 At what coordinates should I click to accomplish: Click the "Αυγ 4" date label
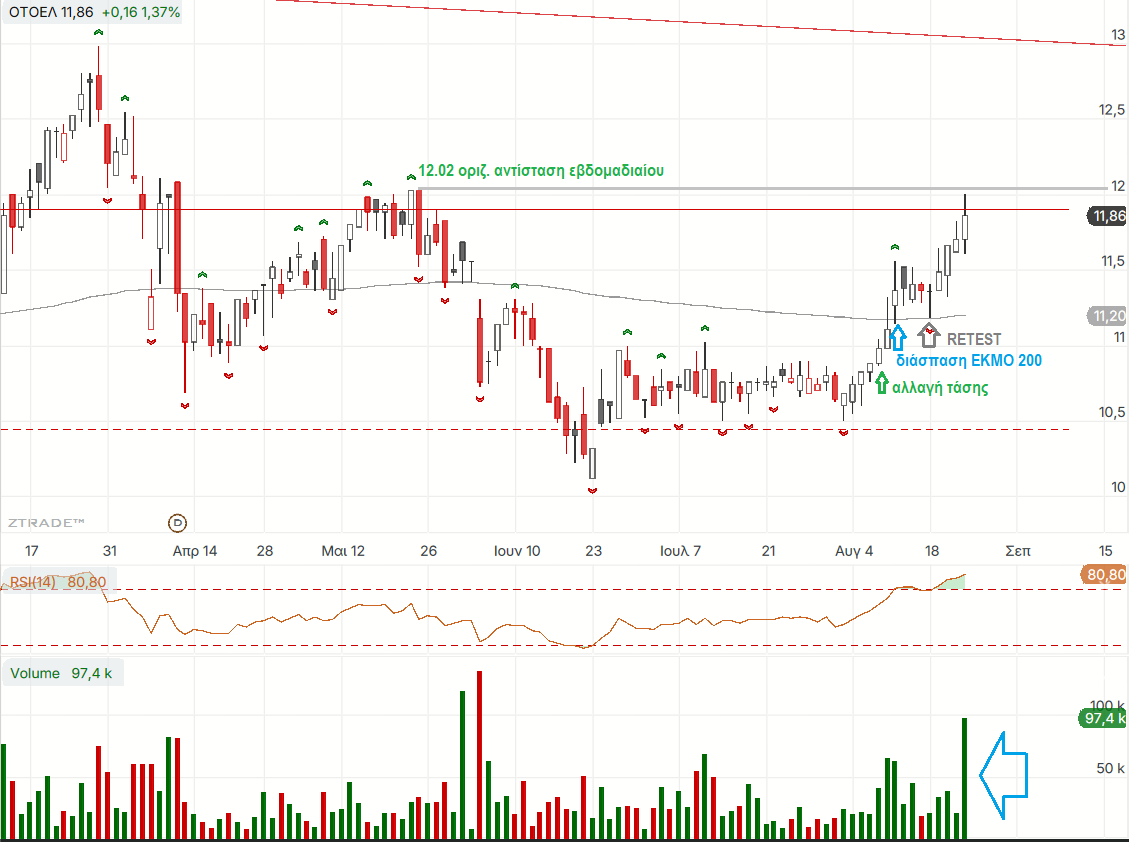click(x=854, y=551)
